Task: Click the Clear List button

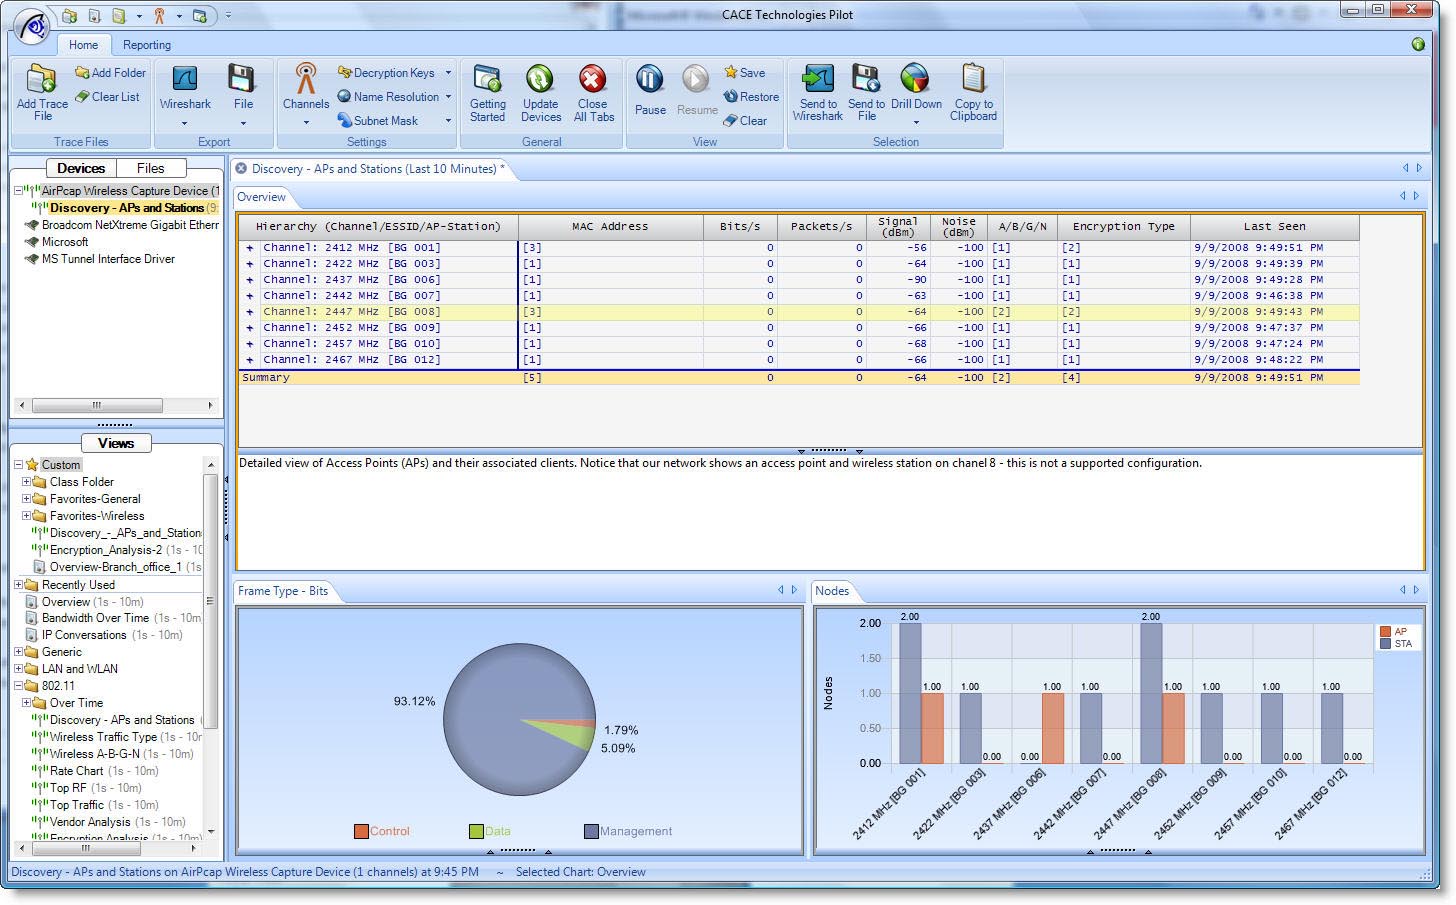Action: pyautogui.click(x=108, y=97)
